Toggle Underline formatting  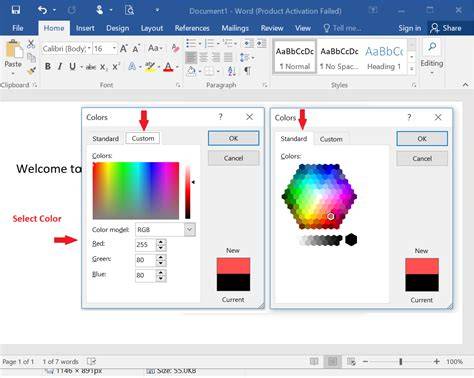click(72, 67)
